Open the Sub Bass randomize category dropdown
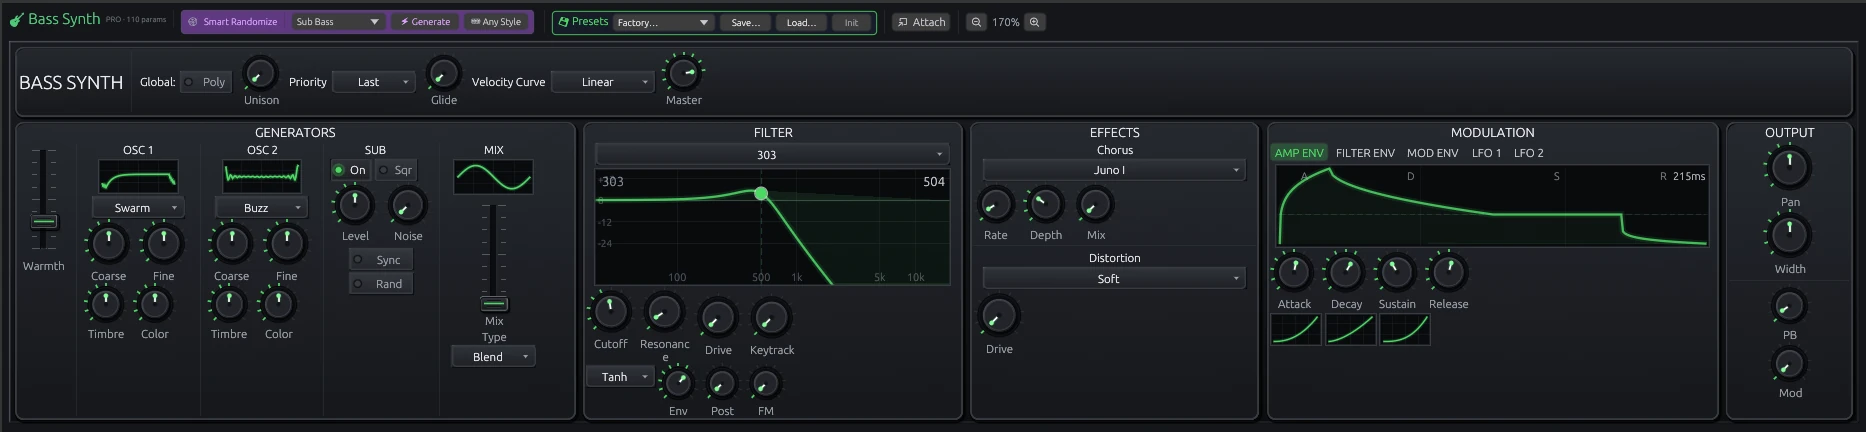Image resolution: width=1866 pixels, height=432 pixels. [x=337, y=22]
